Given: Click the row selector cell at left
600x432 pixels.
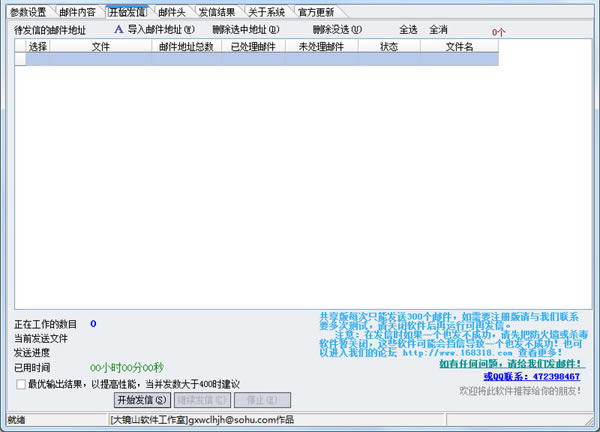Looking at the screenshot, I should pos(20,59).
